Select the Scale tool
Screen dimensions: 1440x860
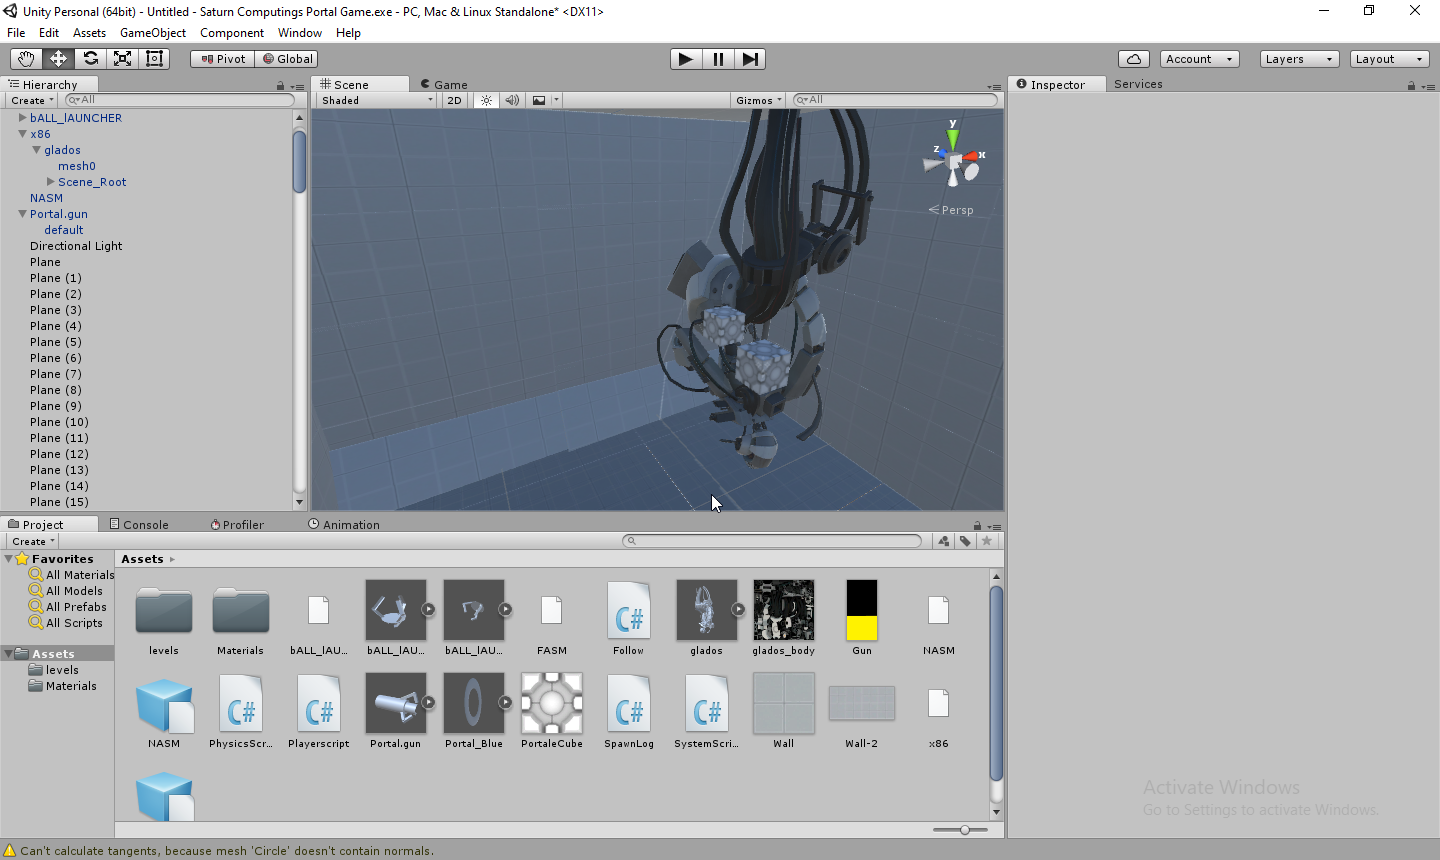point(122,59)
